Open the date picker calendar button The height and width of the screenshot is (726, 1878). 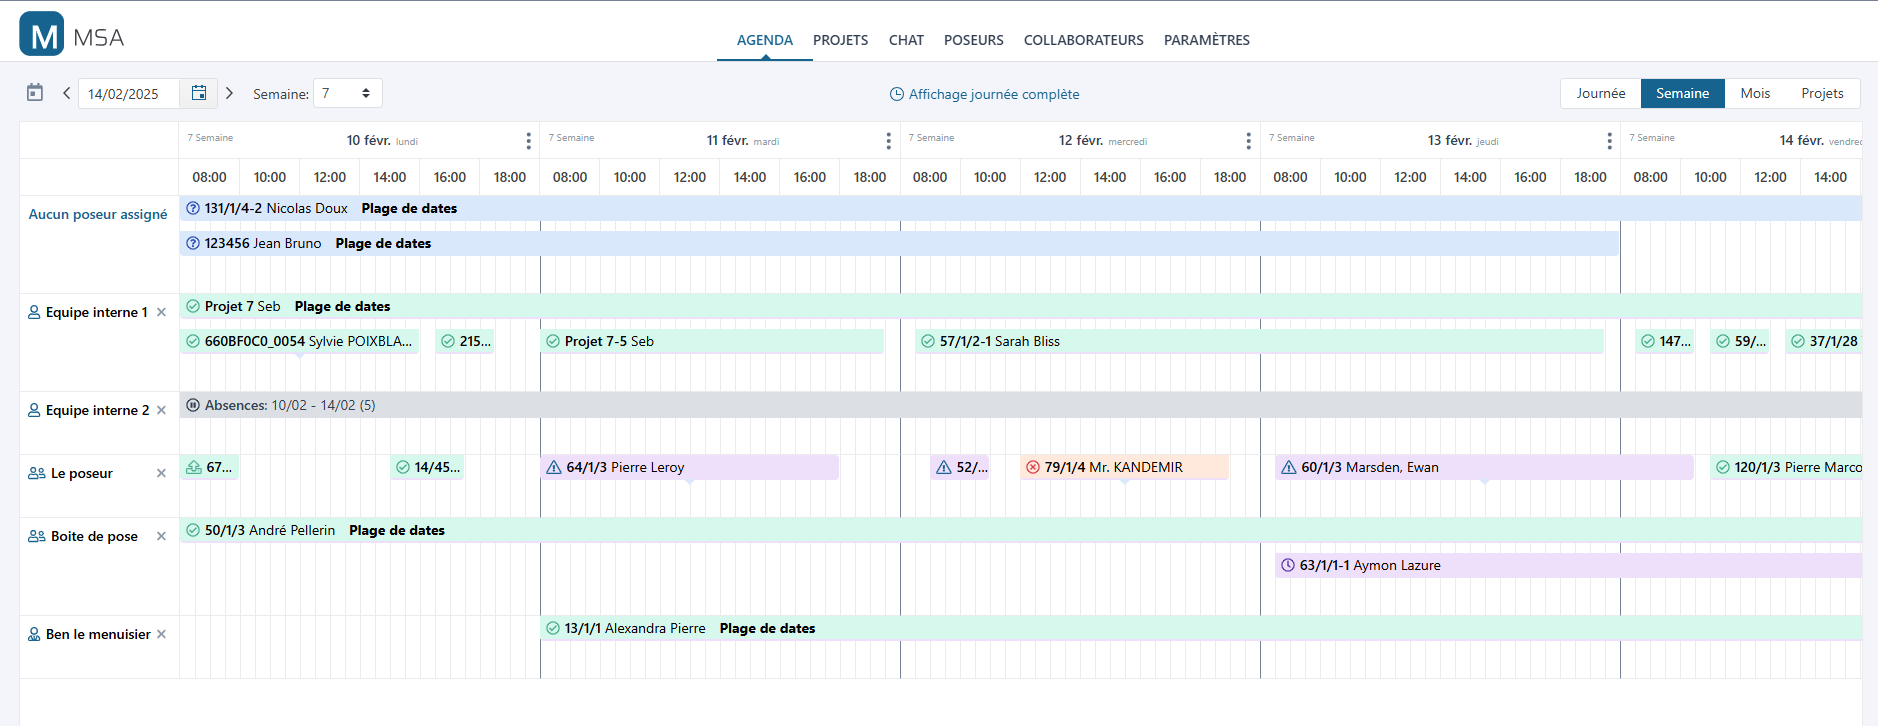199,93
